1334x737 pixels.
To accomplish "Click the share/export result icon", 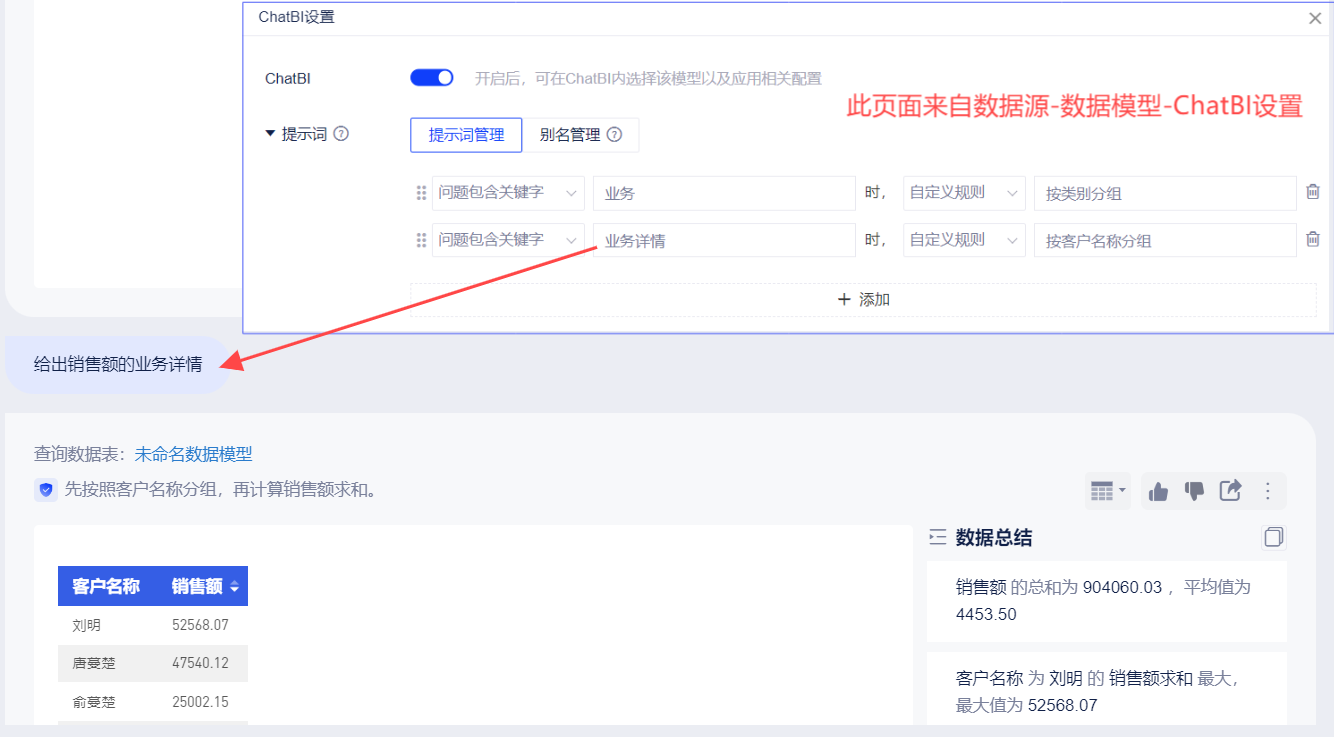I will pos(1230,491).
